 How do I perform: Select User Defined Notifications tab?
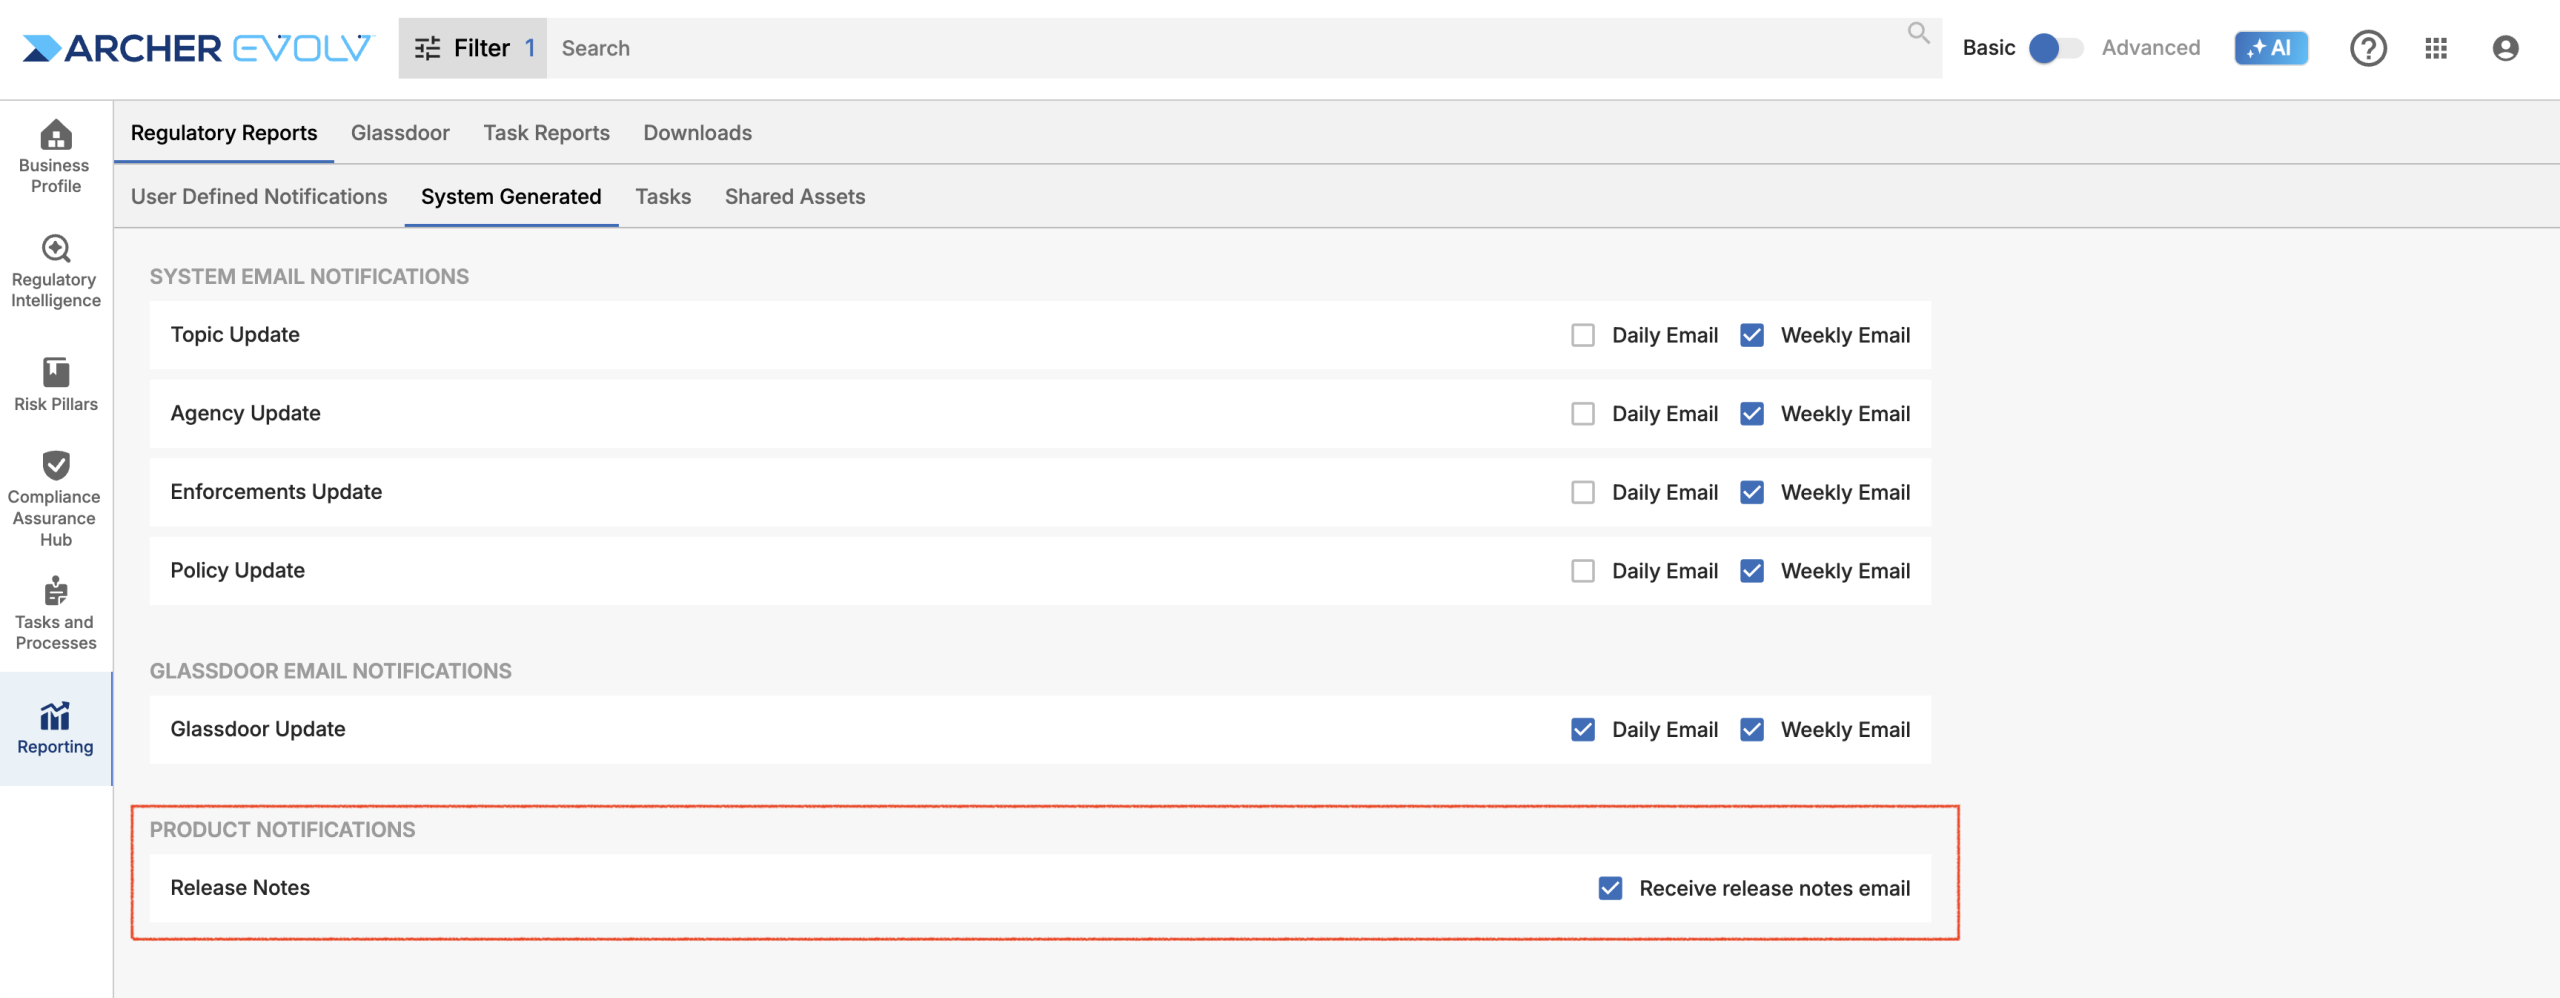click(x=259, y=197)
